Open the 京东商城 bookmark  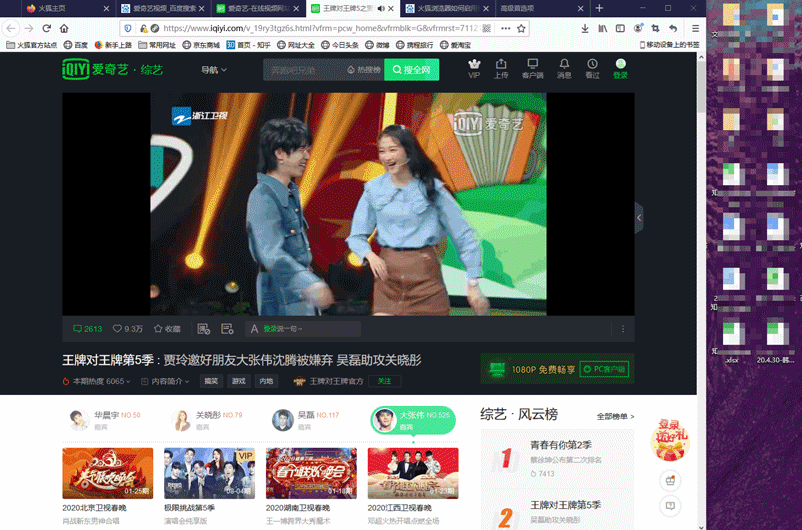tap(201, 45)
